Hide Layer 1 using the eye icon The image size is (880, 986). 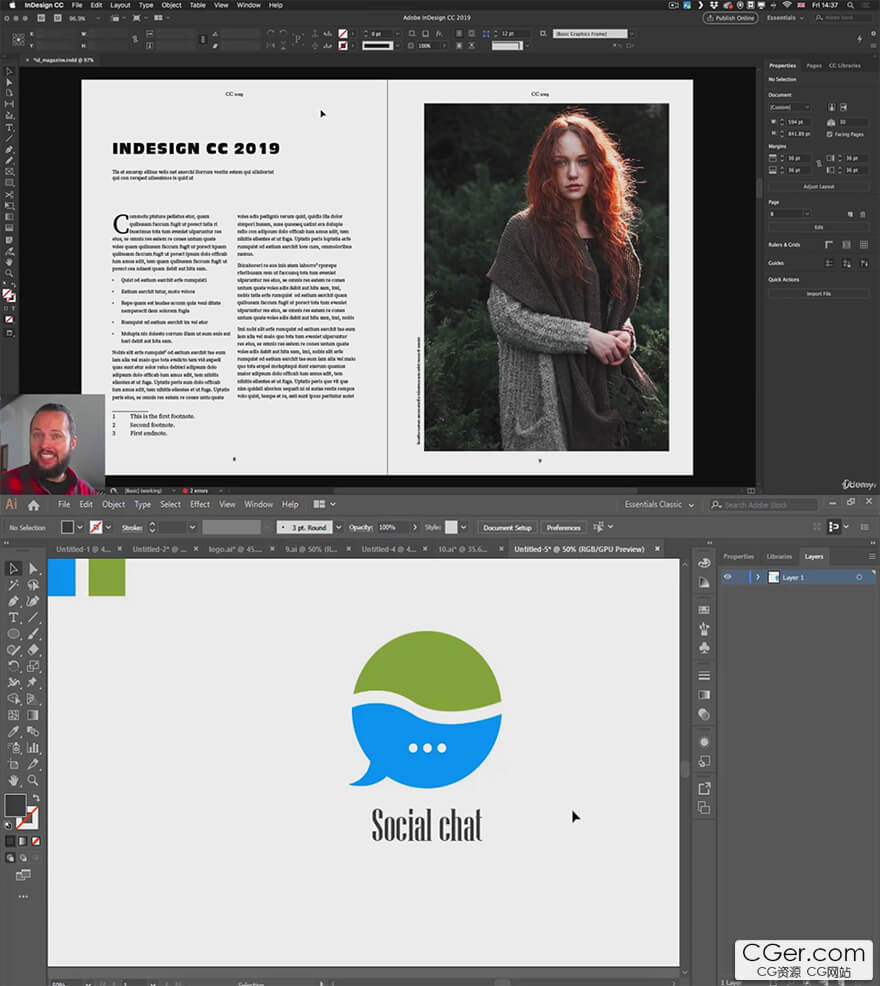pyautogui.click(x=728, y=577)
